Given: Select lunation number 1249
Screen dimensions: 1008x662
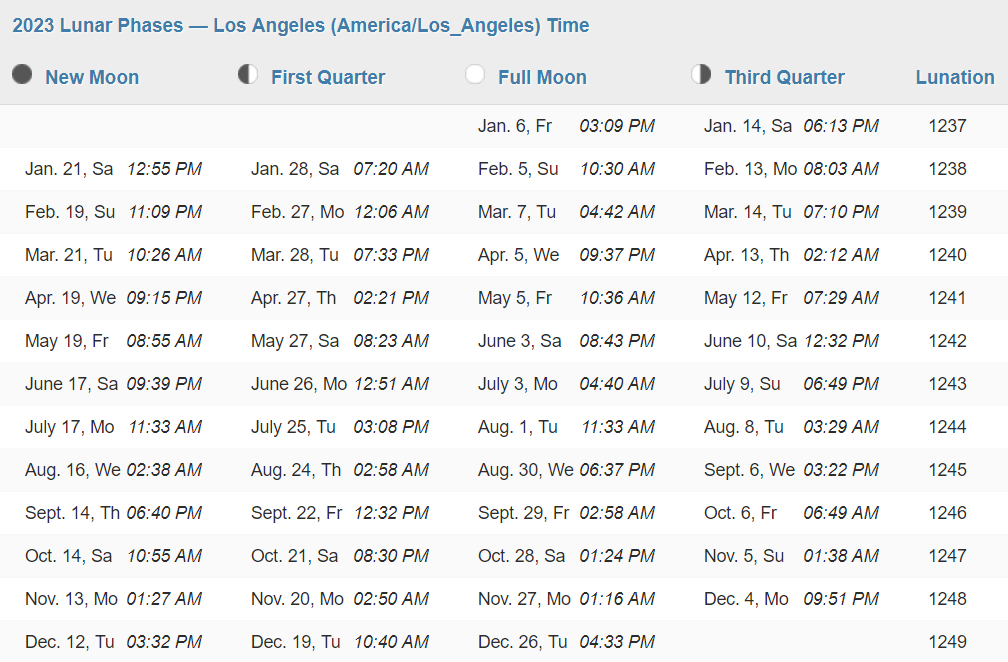Looking at the screenshot, I should click(947, 642).
